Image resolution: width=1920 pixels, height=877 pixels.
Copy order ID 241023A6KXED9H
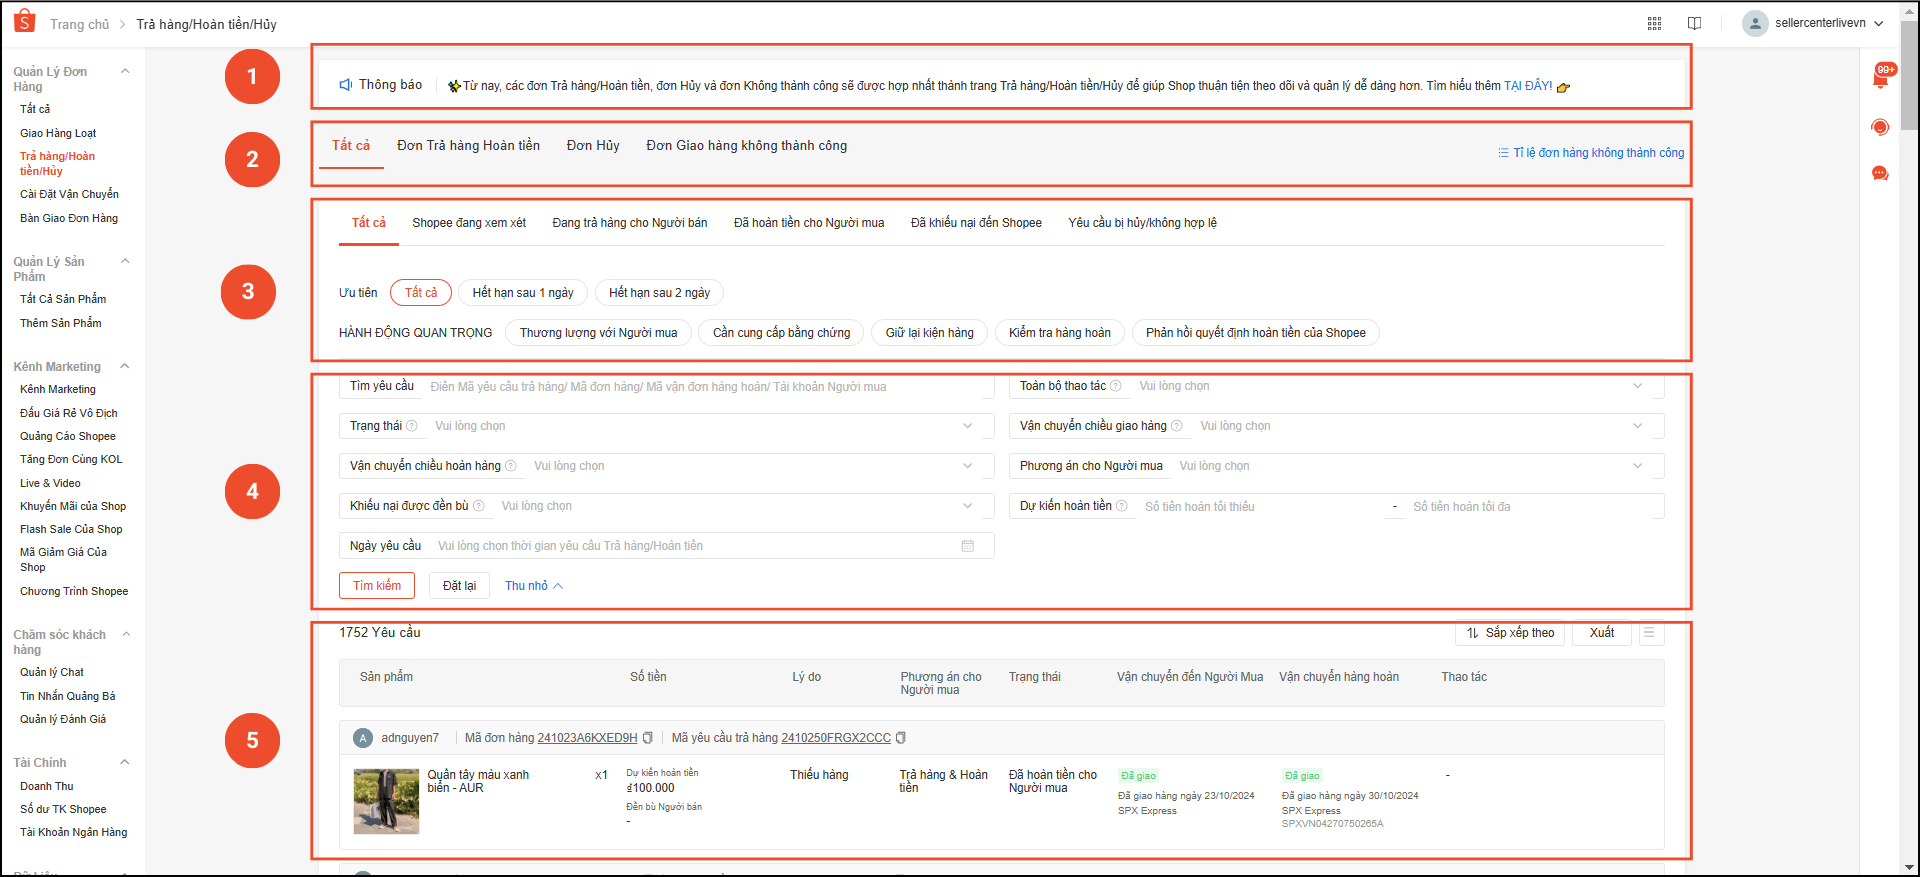648,738
